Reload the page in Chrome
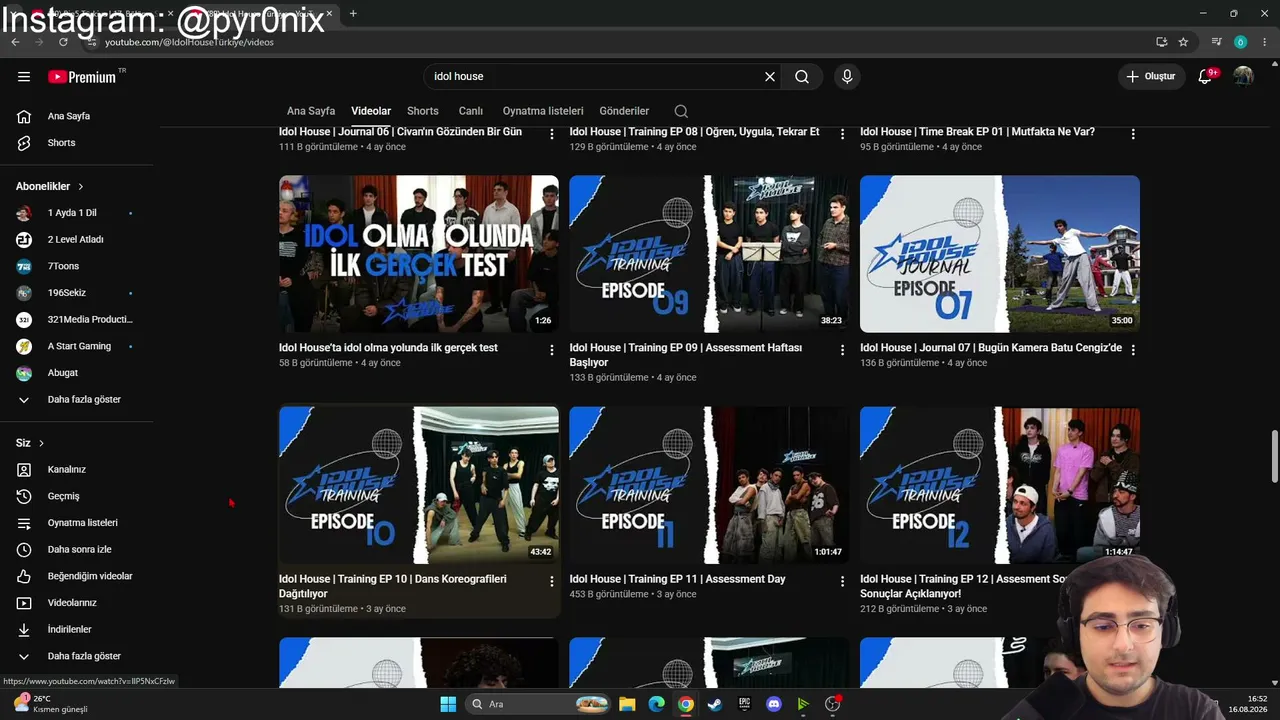The width and height of the screenshot is (1280, 720). point(63,42)
